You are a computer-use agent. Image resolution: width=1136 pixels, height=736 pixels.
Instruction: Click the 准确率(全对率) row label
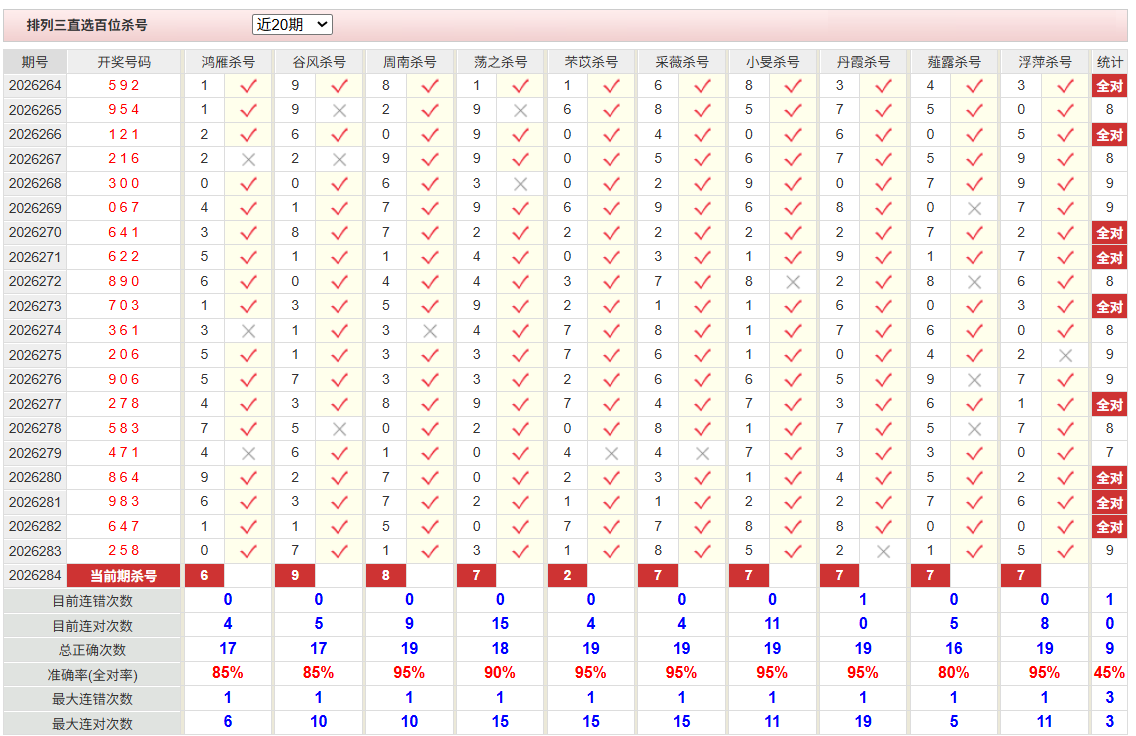pyautogui.click(x=92, y=674)
